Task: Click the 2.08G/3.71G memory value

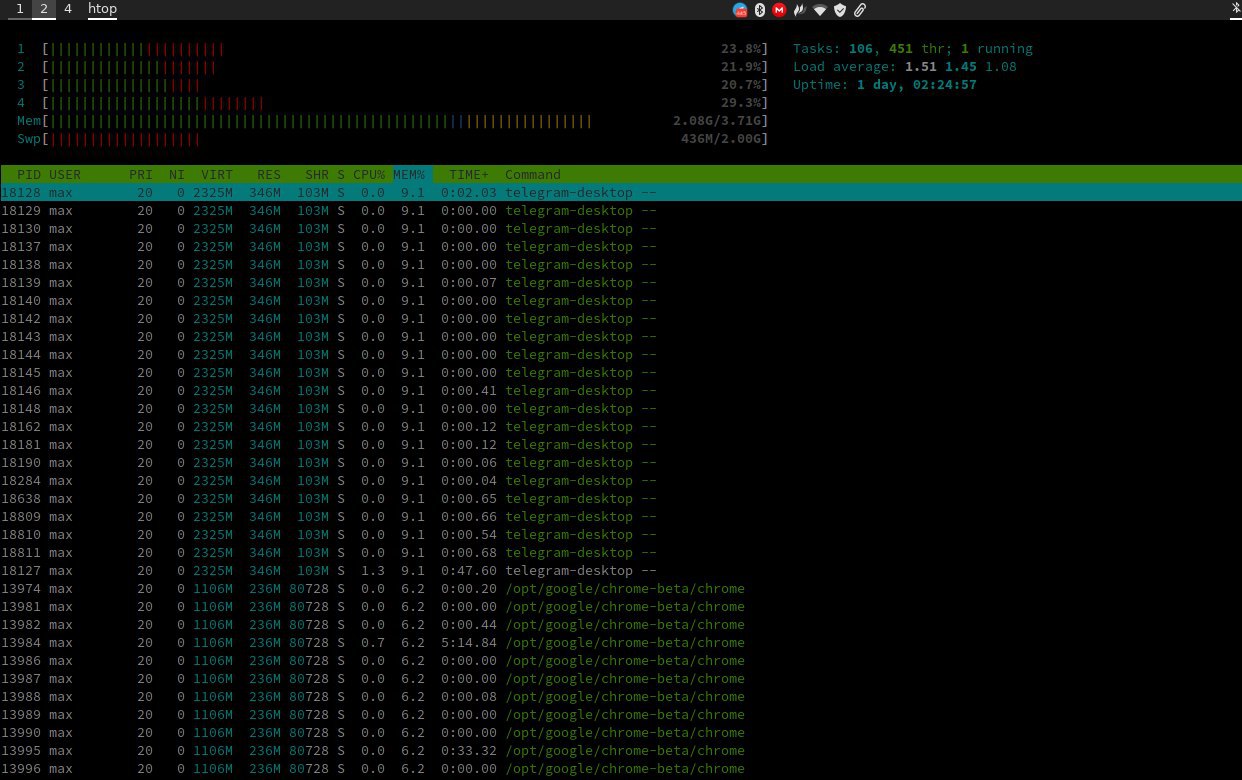Action: click(717, 120)
